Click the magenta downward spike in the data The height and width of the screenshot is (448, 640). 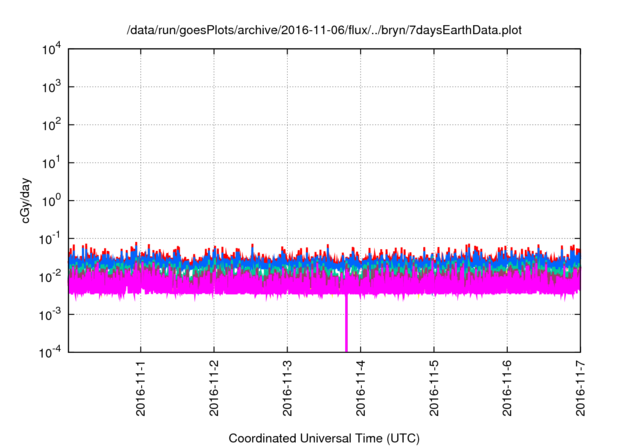[347, 325]
